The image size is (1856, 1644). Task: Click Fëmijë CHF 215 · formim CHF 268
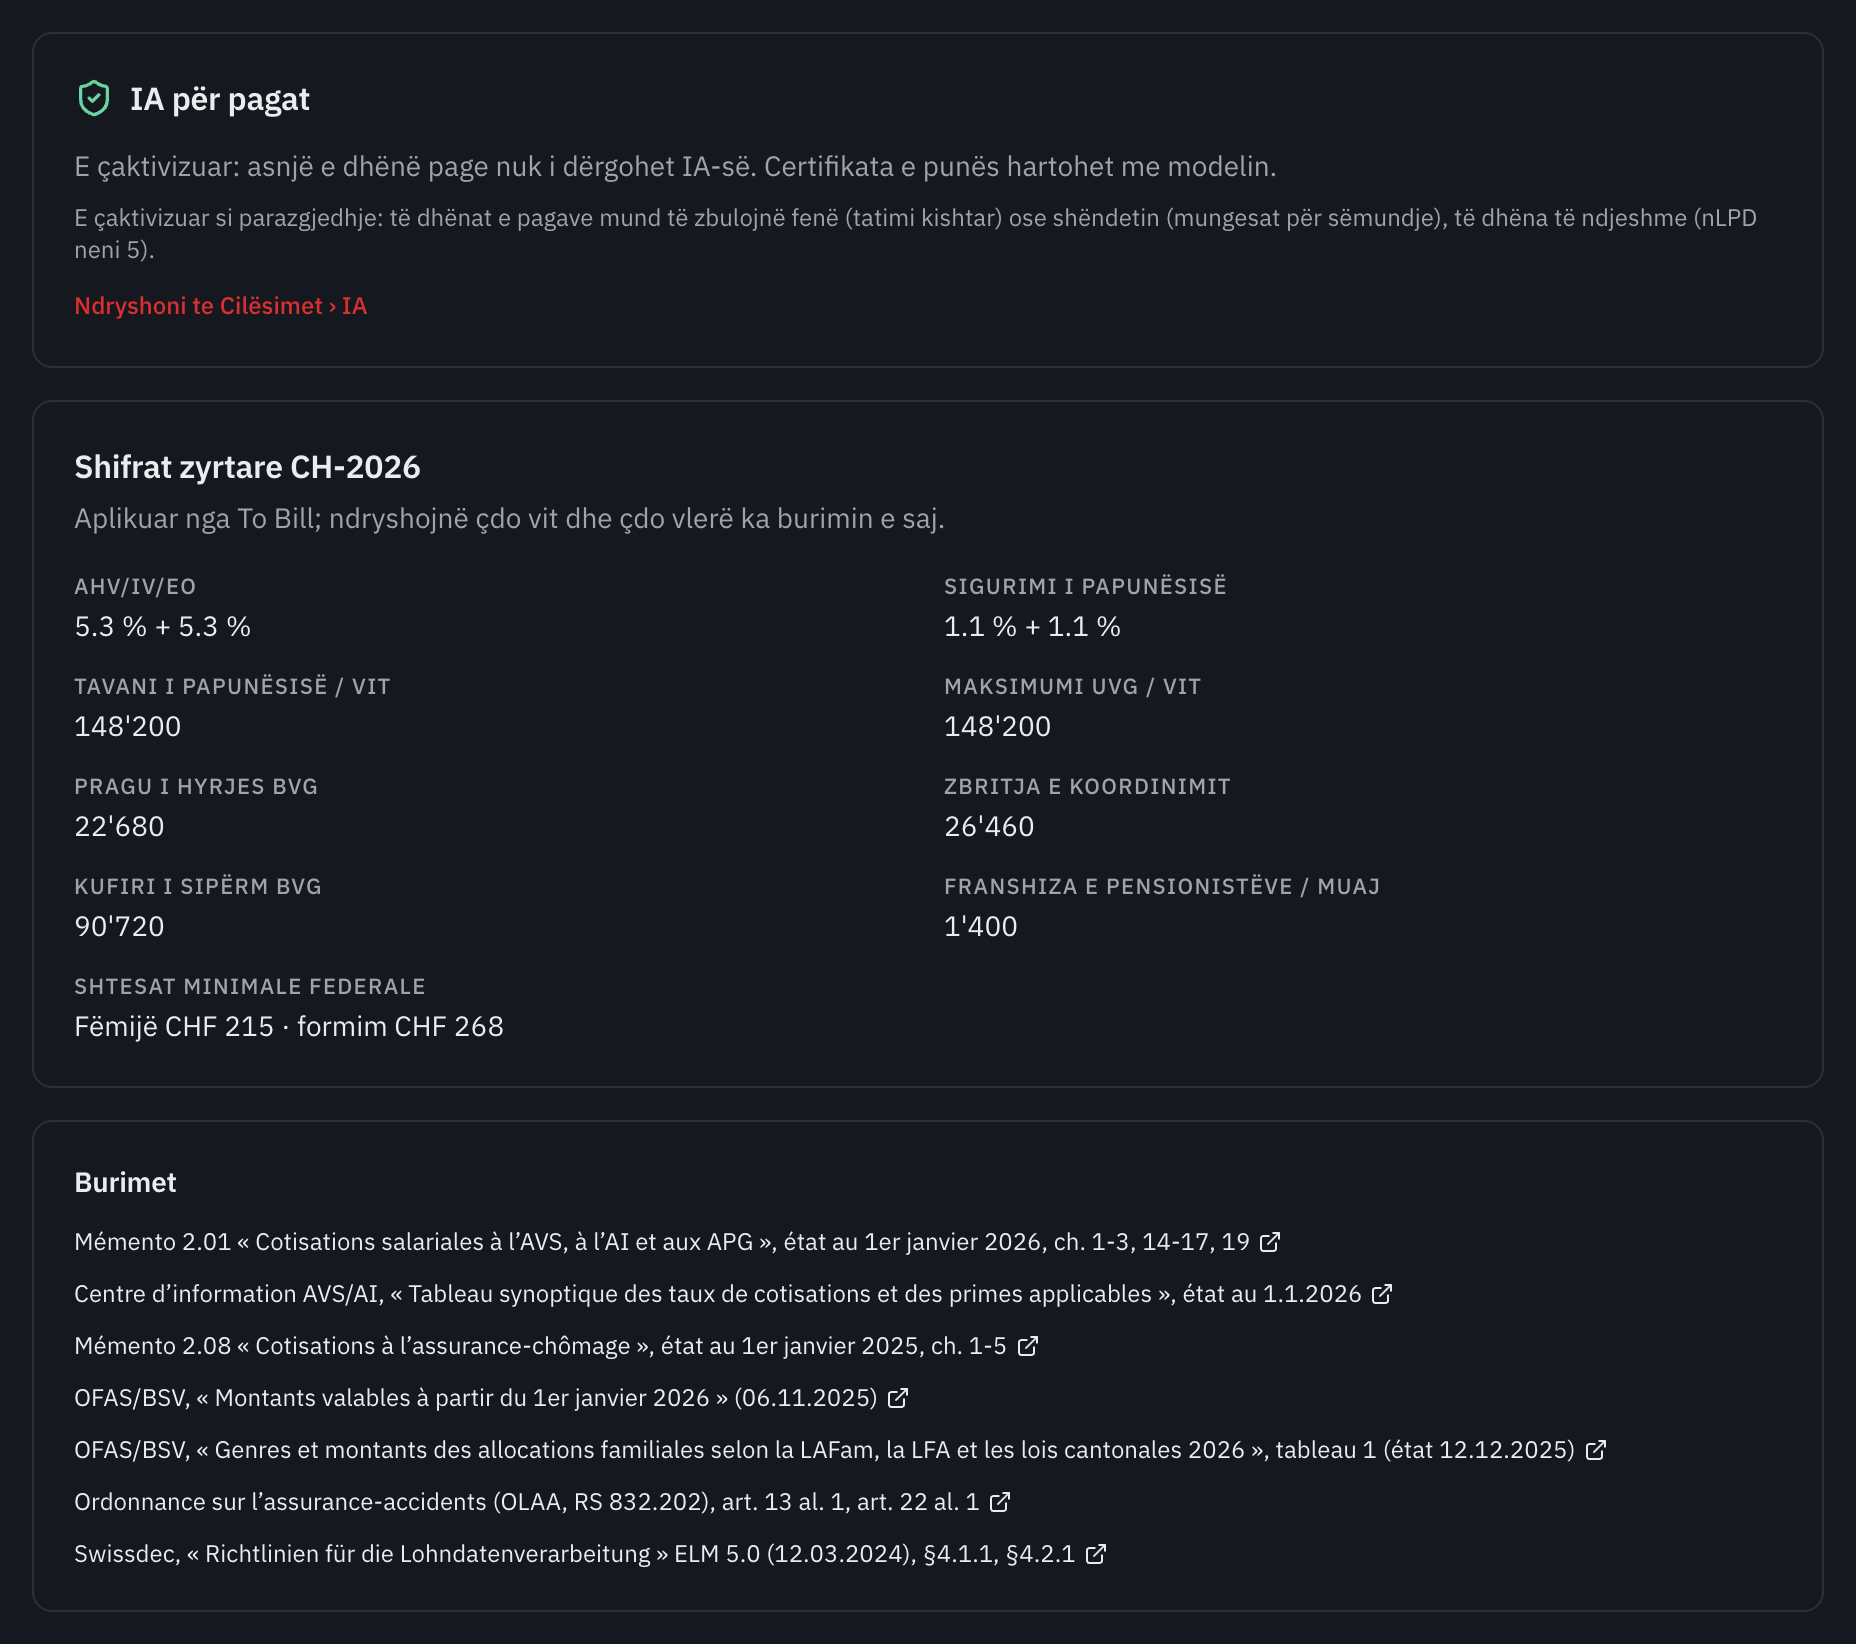pos(289,1027)
